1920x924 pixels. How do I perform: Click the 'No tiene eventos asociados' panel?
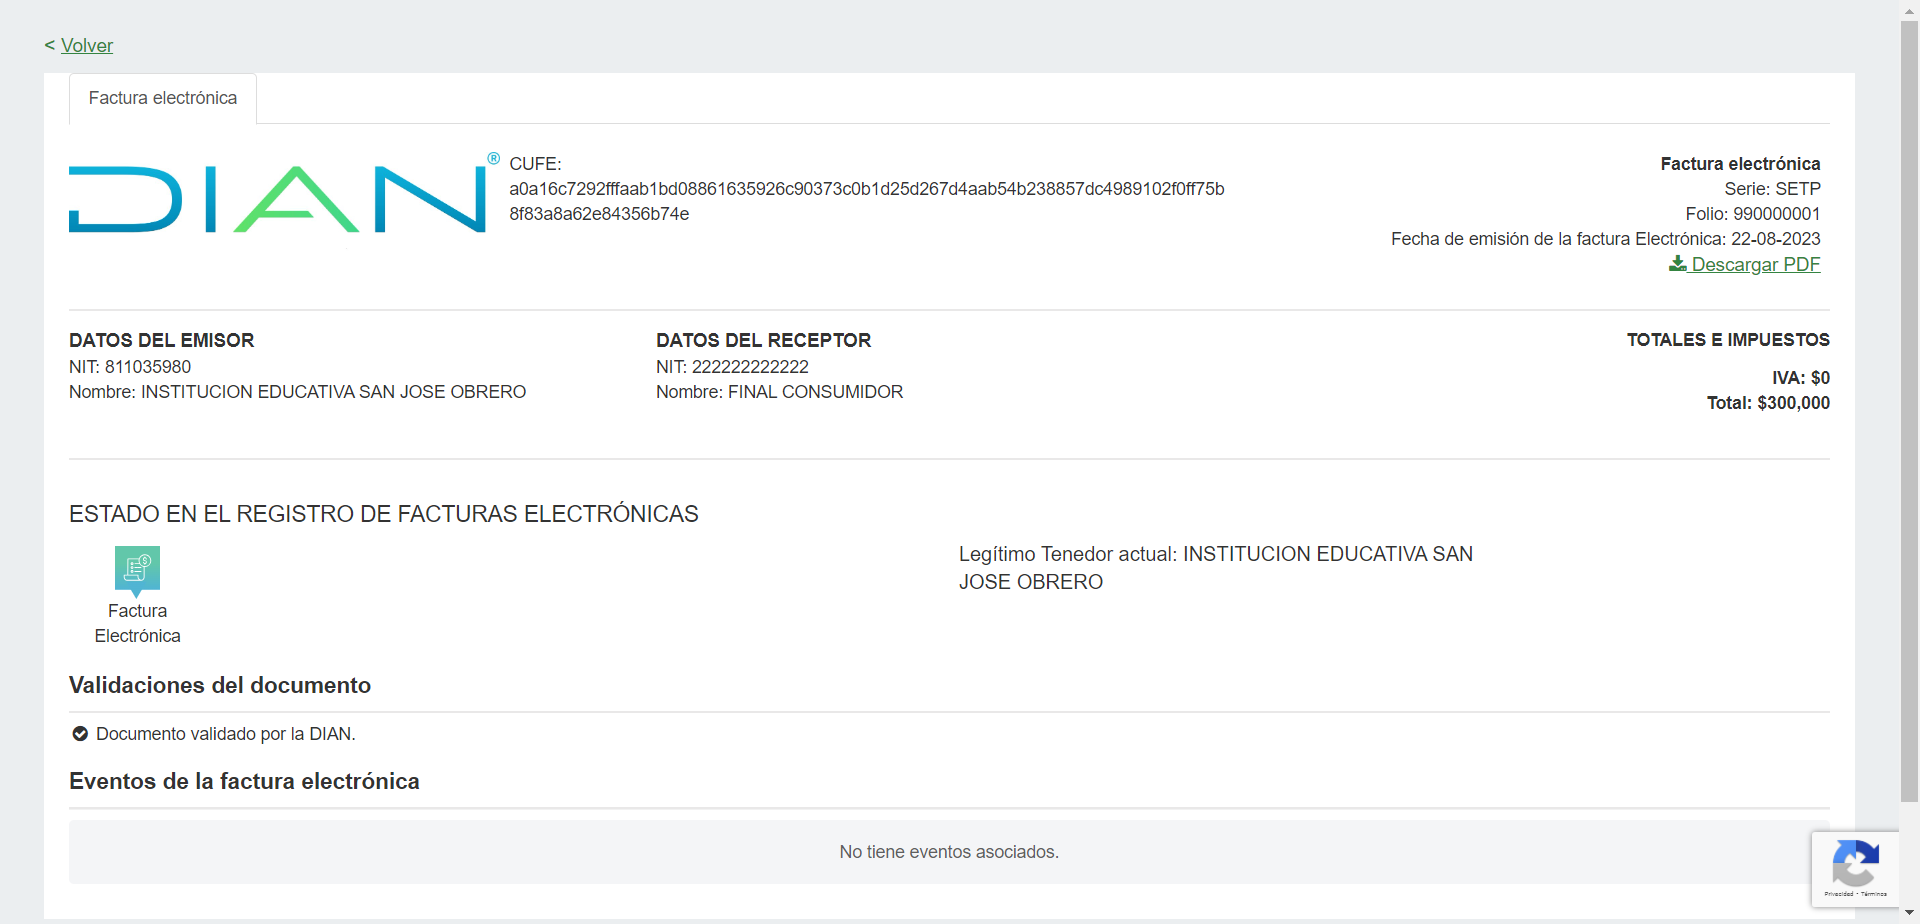point(948,852)
